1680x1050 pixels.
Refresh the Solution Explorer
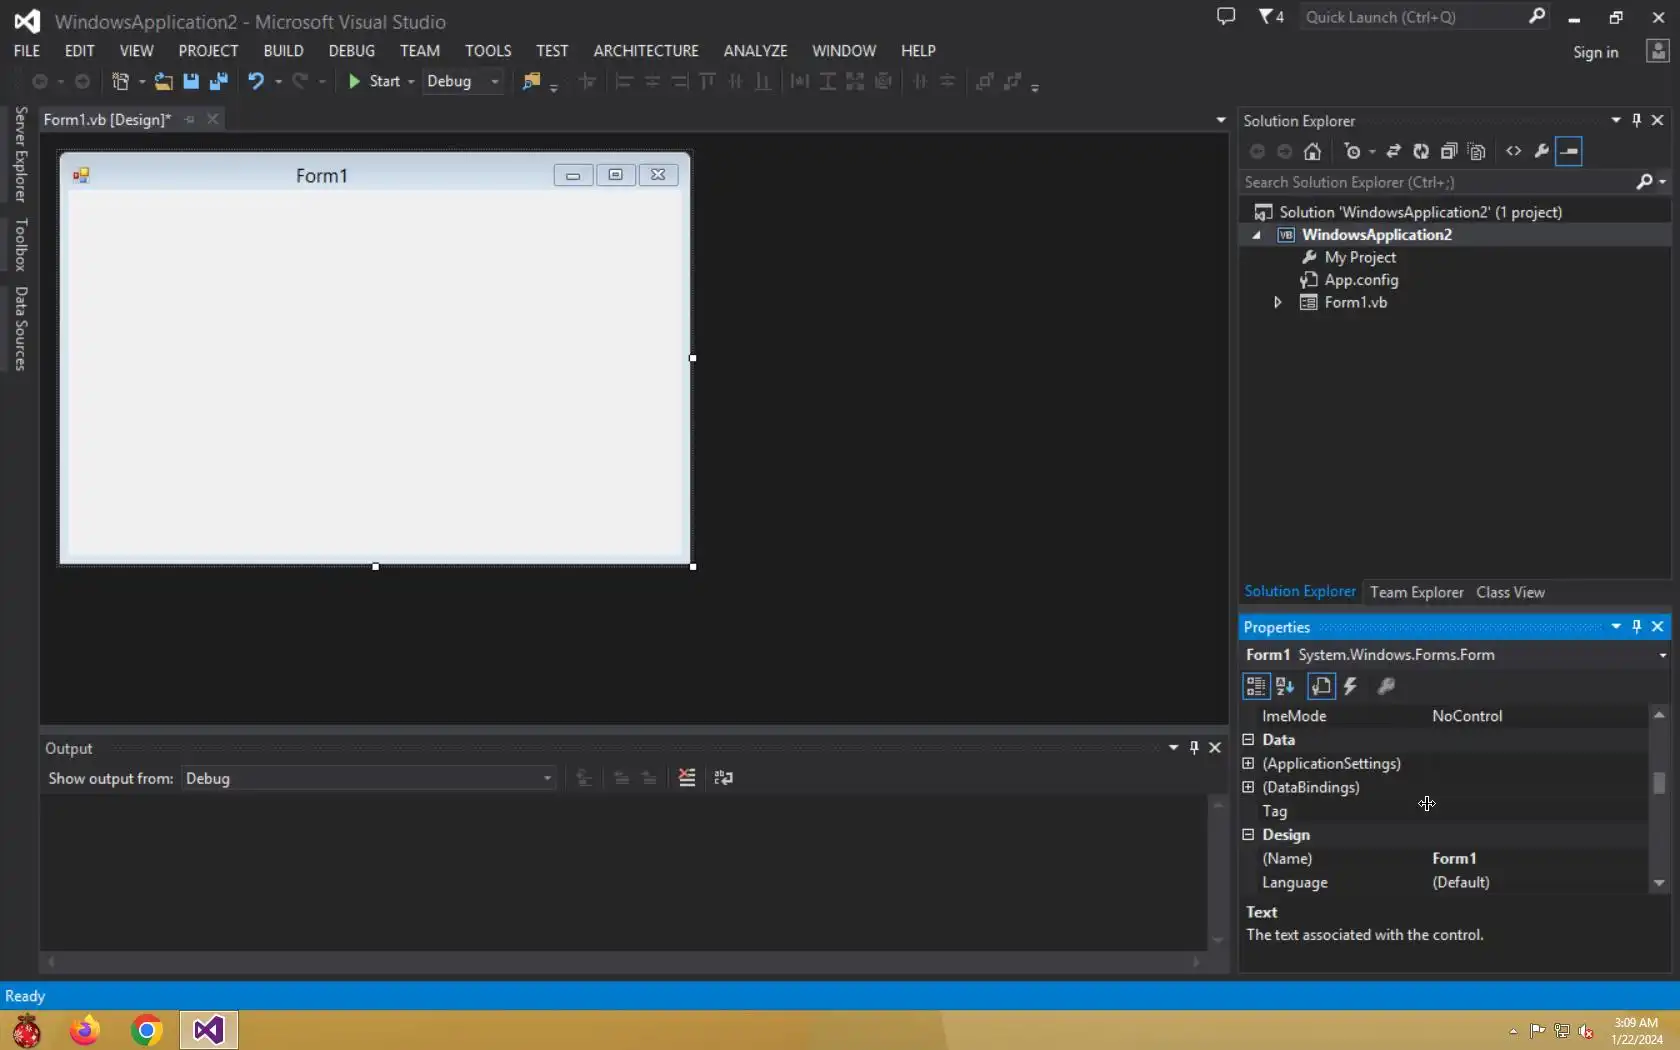point(1421,152)
